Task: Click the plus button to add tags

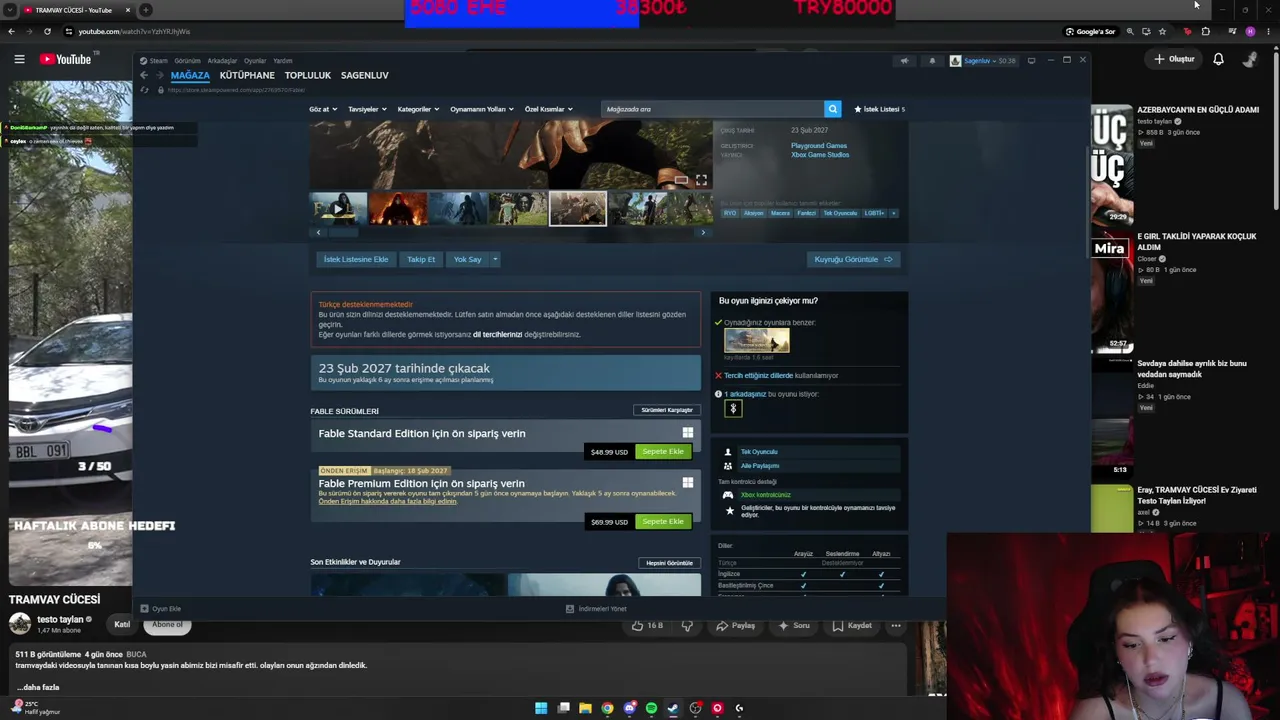Action: point(893,213)
